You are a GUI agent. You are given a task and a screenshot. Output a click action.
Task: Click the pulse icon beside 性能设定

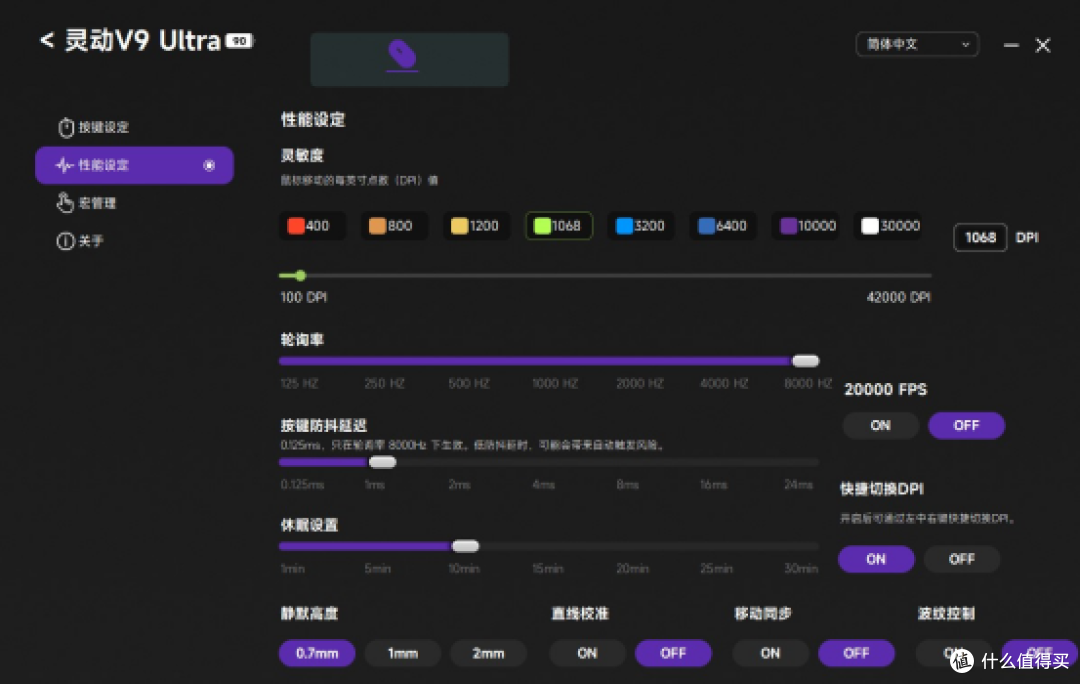tap(64, 165)
